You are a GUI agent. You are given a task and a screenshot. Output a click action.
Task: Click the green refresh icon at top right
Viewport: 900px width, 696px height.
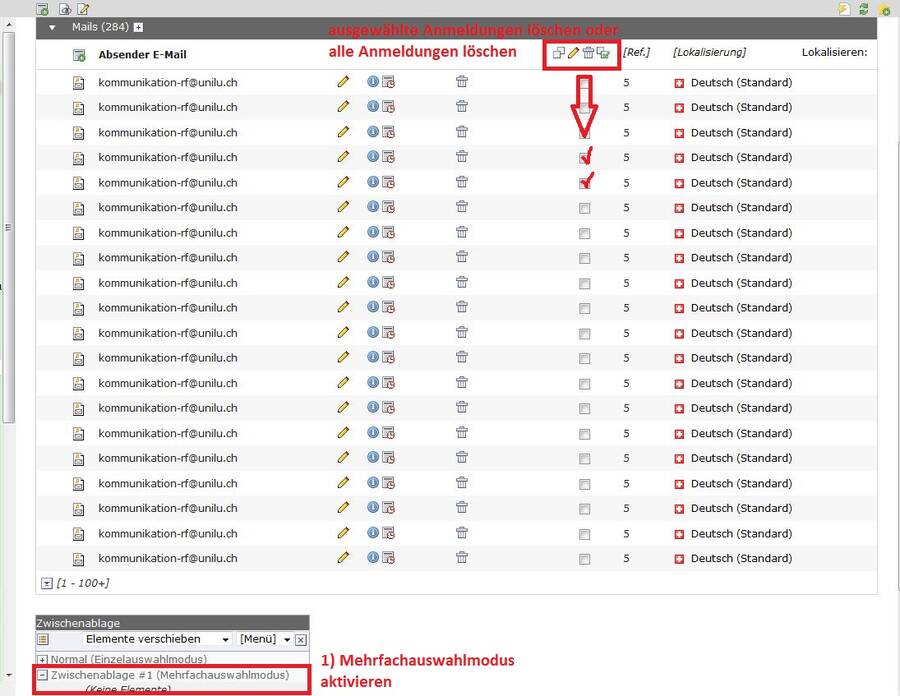864,9
